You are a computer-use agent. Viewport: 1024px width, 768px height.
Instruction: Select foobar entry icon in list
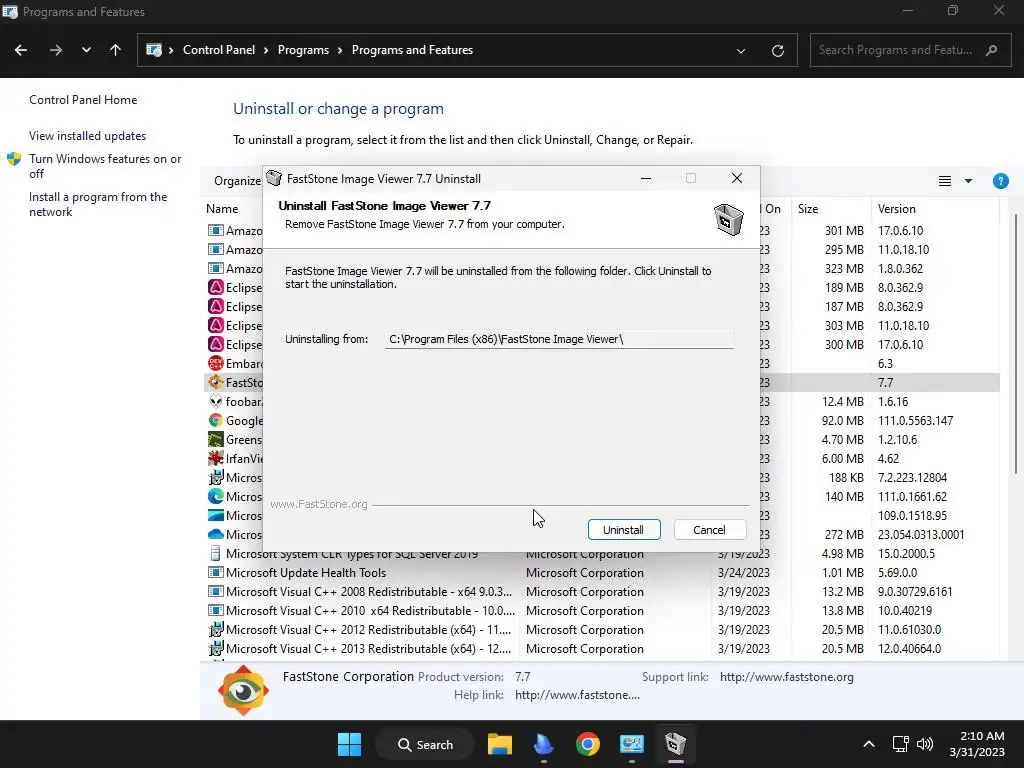click(x=216, y=402)
